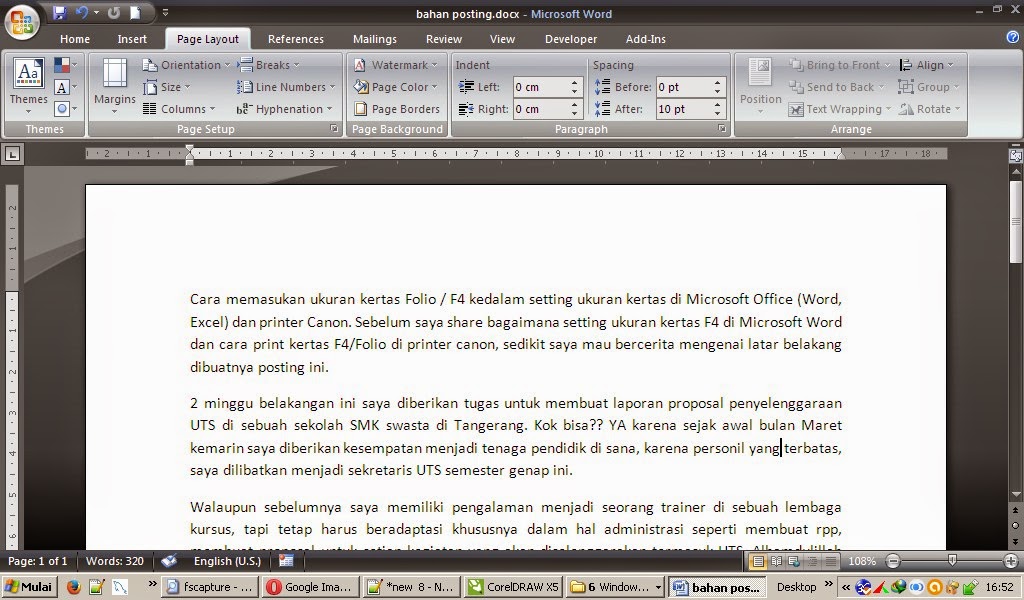Image resolution: width=1024 pixels, height=600 pixels.
Task: Check proofing errors in status bar
Action: [169, 561]
